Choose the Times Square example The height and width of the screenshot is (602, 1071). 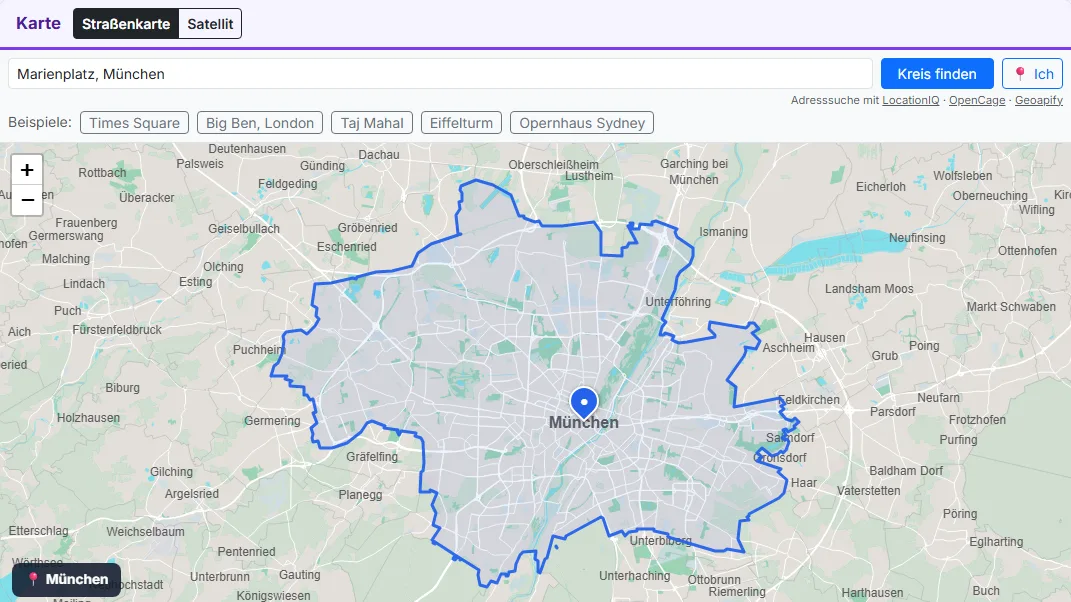click(x=135, y=123)
